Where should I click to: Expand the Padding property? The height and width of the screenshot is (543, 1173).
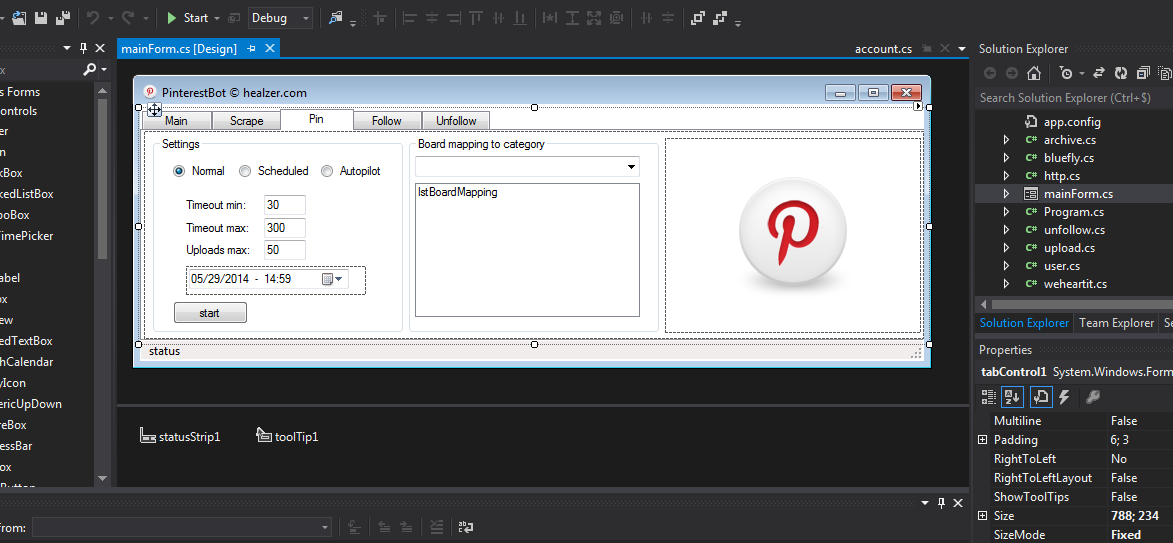click(x=983, y=440)
